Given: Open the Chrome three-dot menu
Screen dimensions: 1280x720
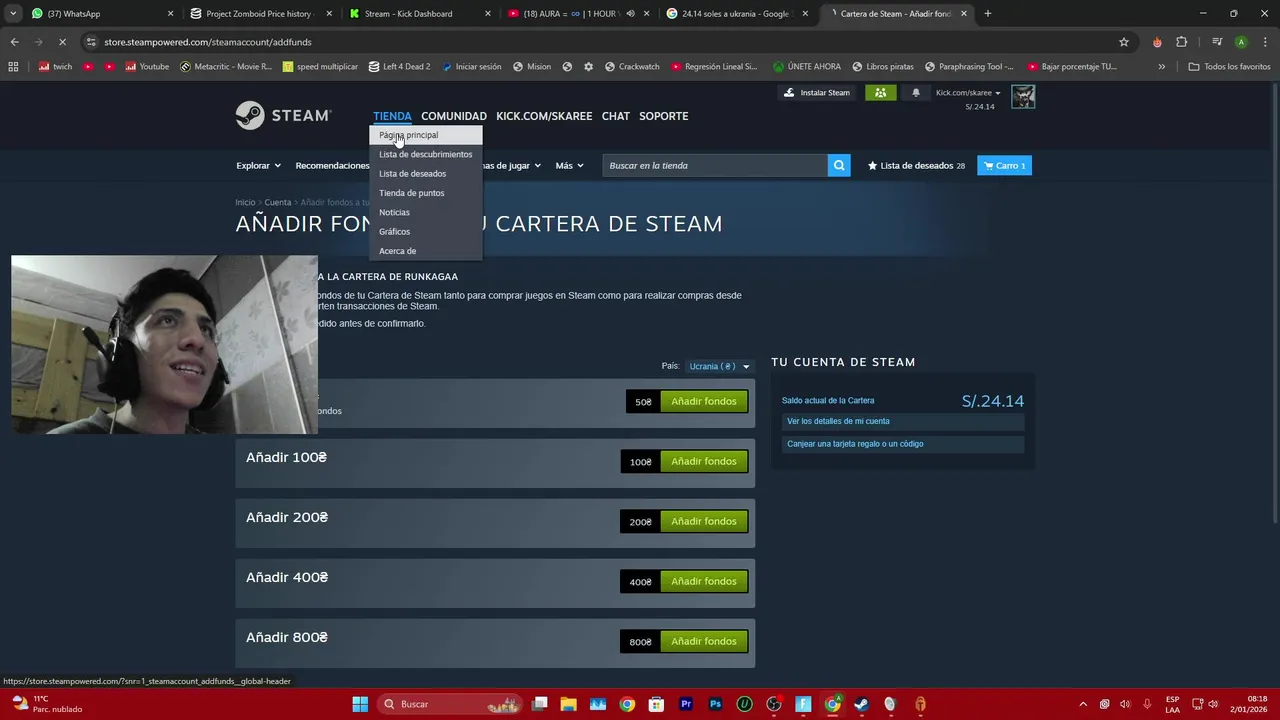Looking at the screenshot, I should point(1265,42).
